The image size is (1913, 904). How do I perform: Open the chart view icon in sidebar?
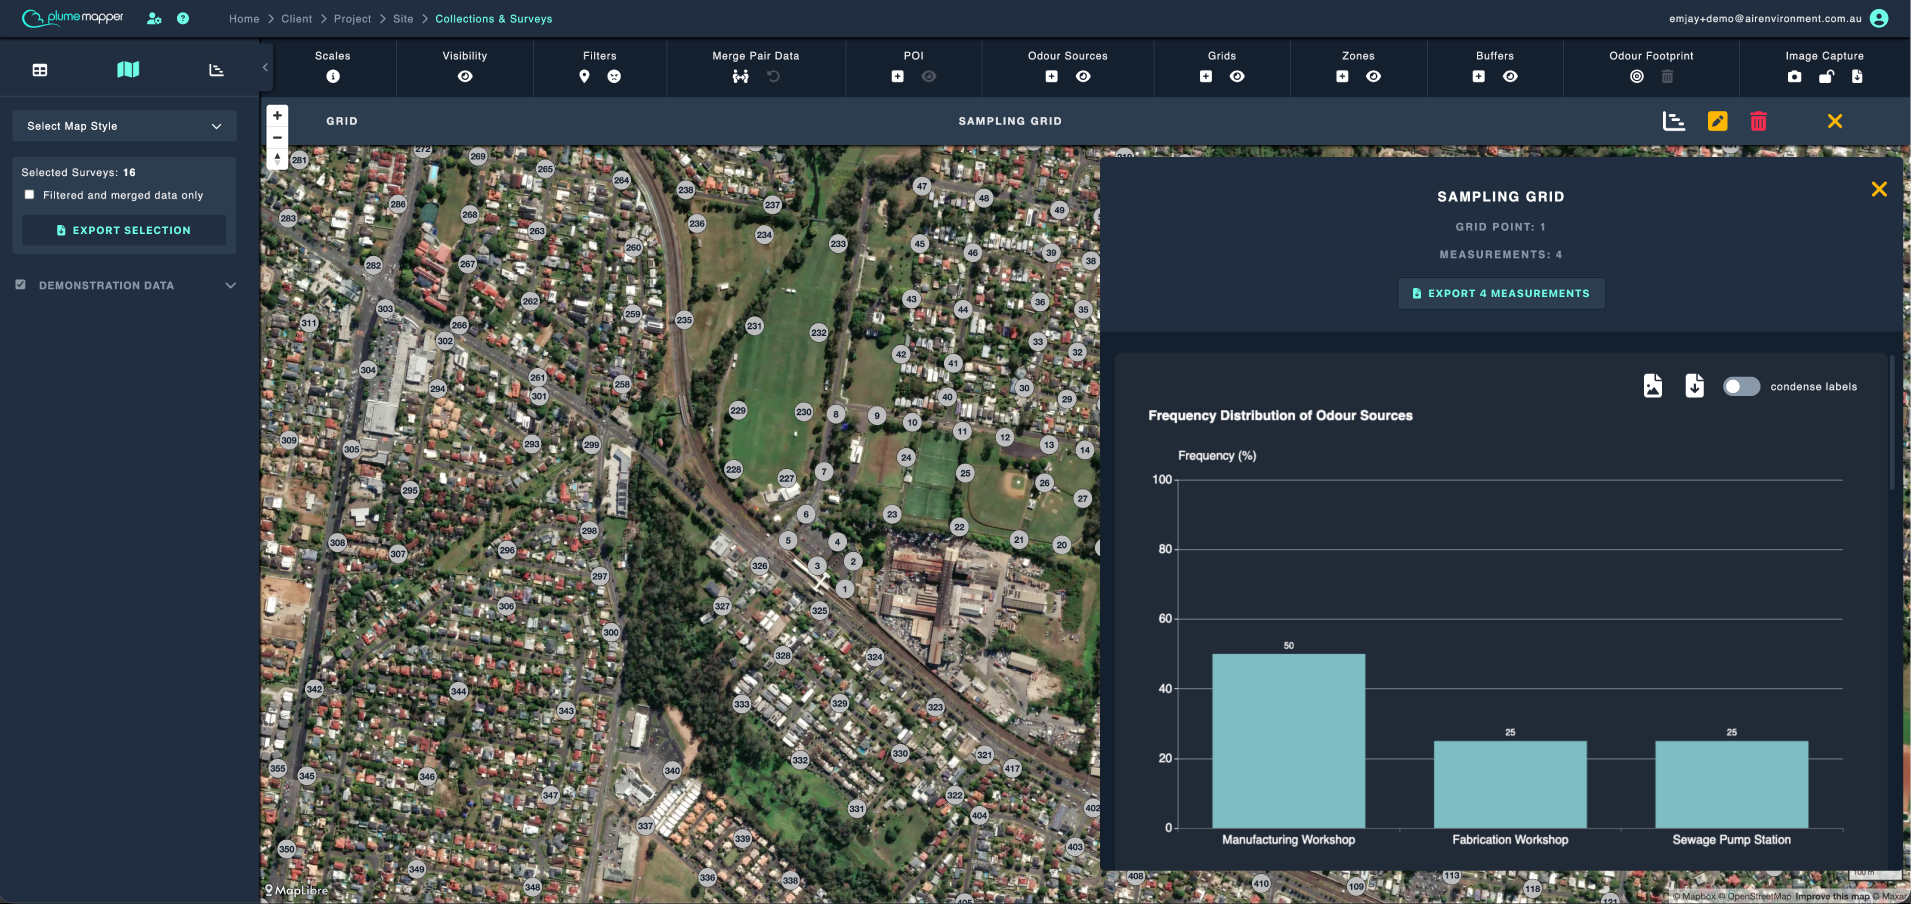[x=216, y=70]
